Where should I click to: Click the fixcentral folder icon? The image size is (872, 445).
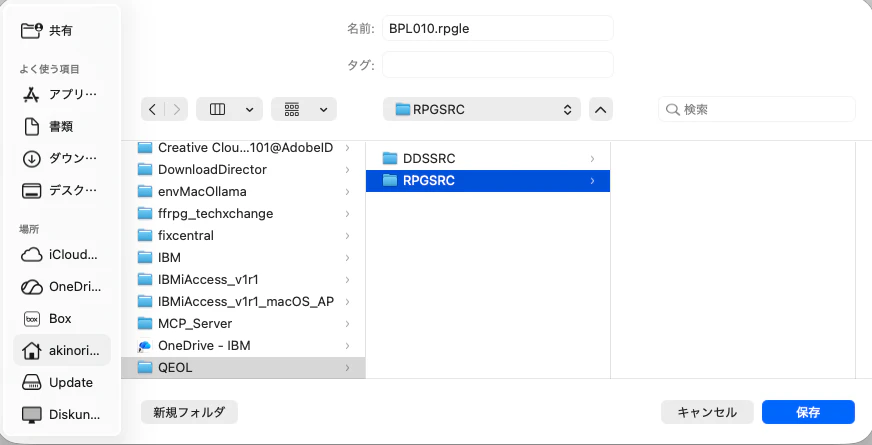point(145,236)
